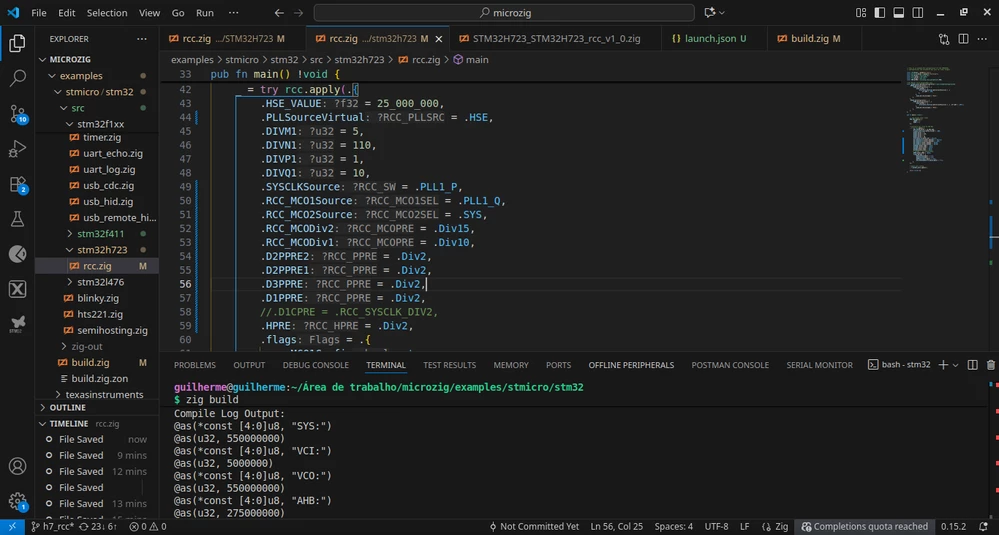This screenshot has height=535, width=999.
Task: Open the Extensions view with 2 badge
Action: (17, 185)
